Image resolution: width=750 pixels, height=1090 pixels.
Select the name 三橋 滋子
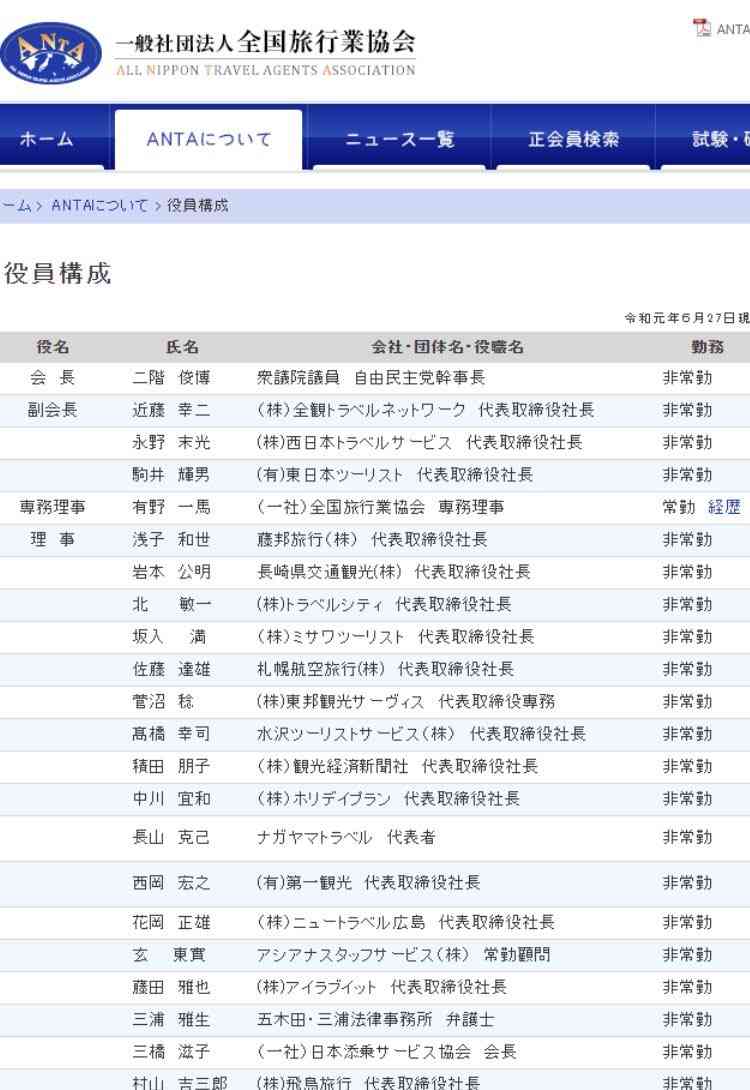point(171,1052)
